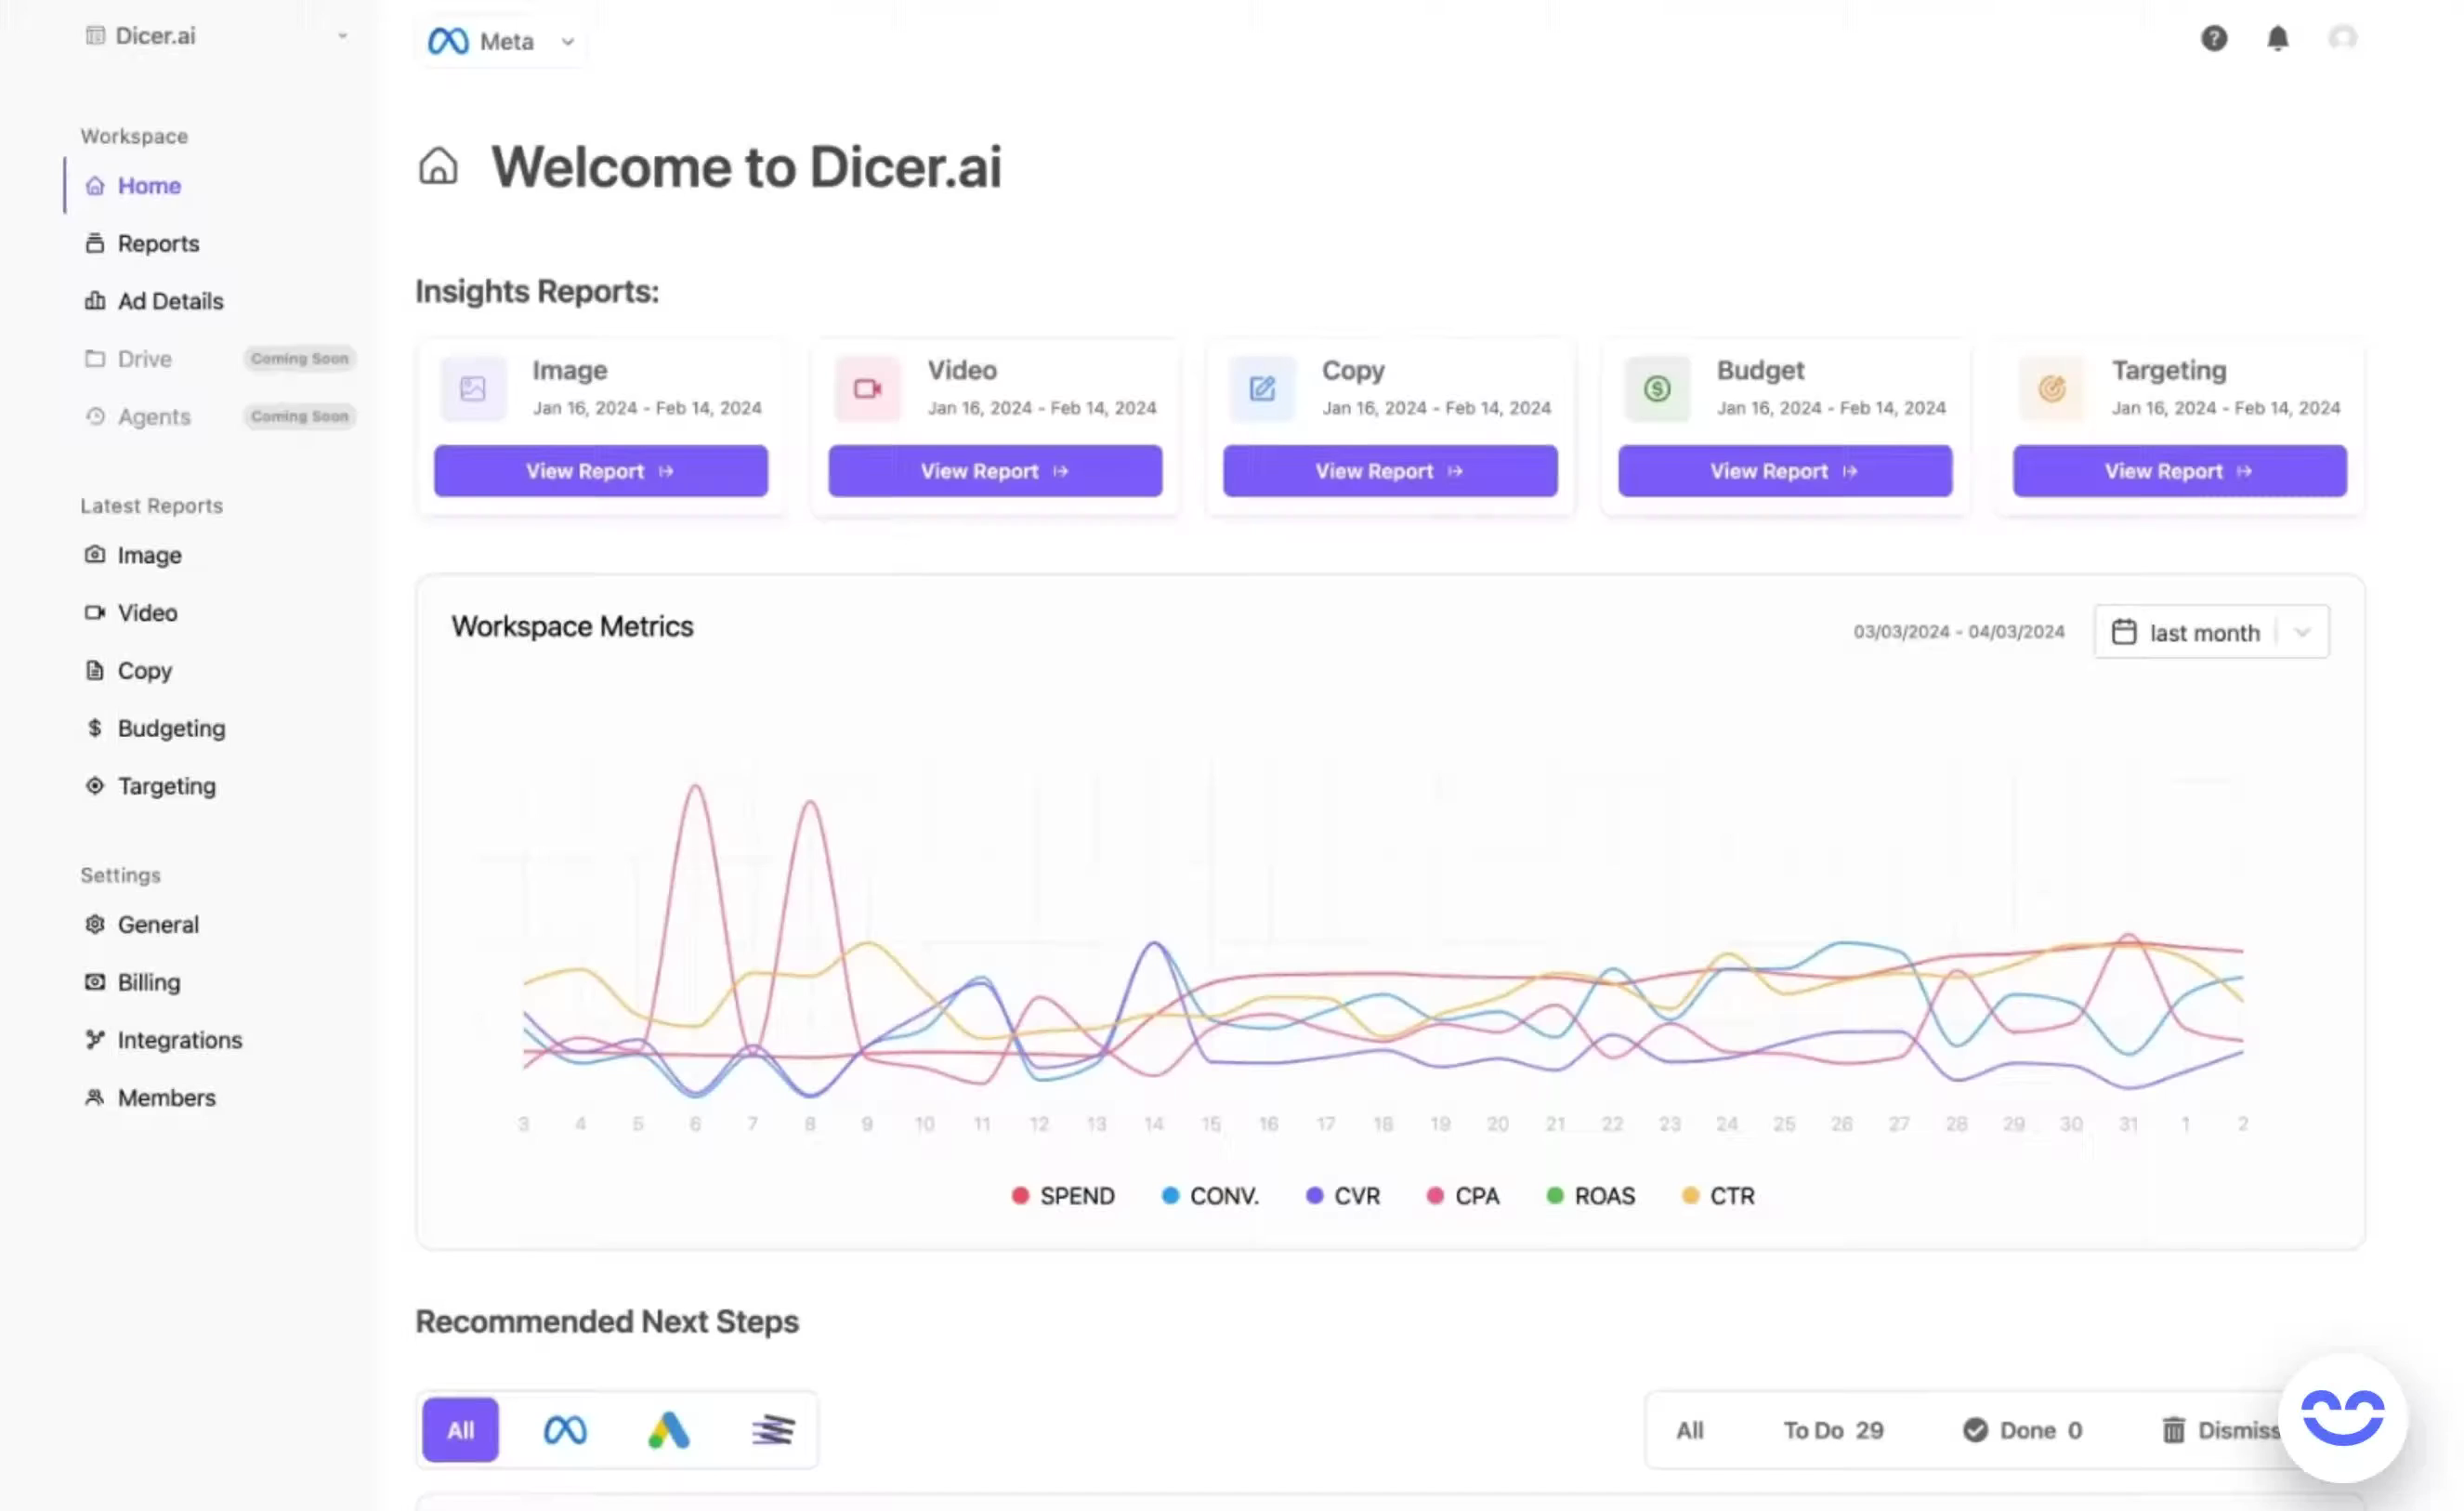Screen dimensions: 2464x1511
Task: Open Billing settings
Action: (148, 983)
